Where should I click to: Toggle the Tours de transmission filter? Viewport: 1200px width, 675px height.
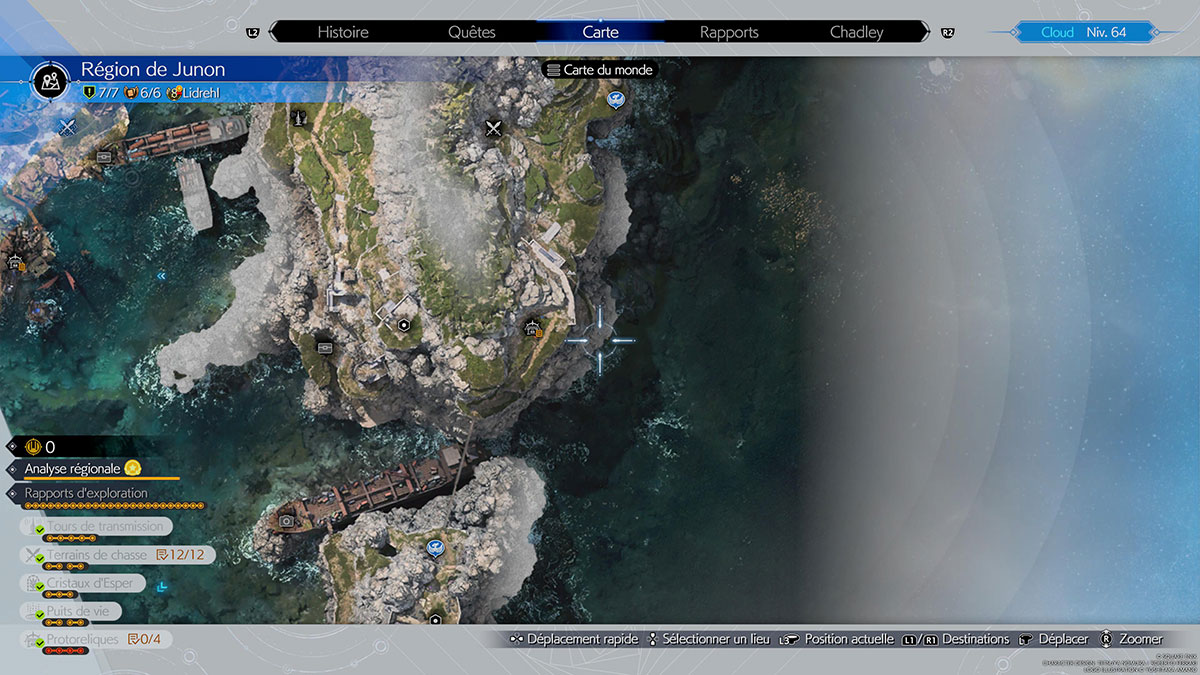(x=103, y=526)
